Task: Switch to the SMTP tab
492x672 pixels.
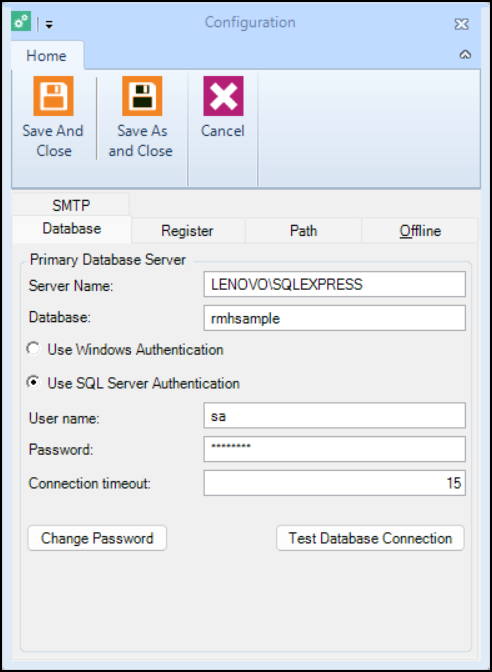Action: click(x=71, y=205)
